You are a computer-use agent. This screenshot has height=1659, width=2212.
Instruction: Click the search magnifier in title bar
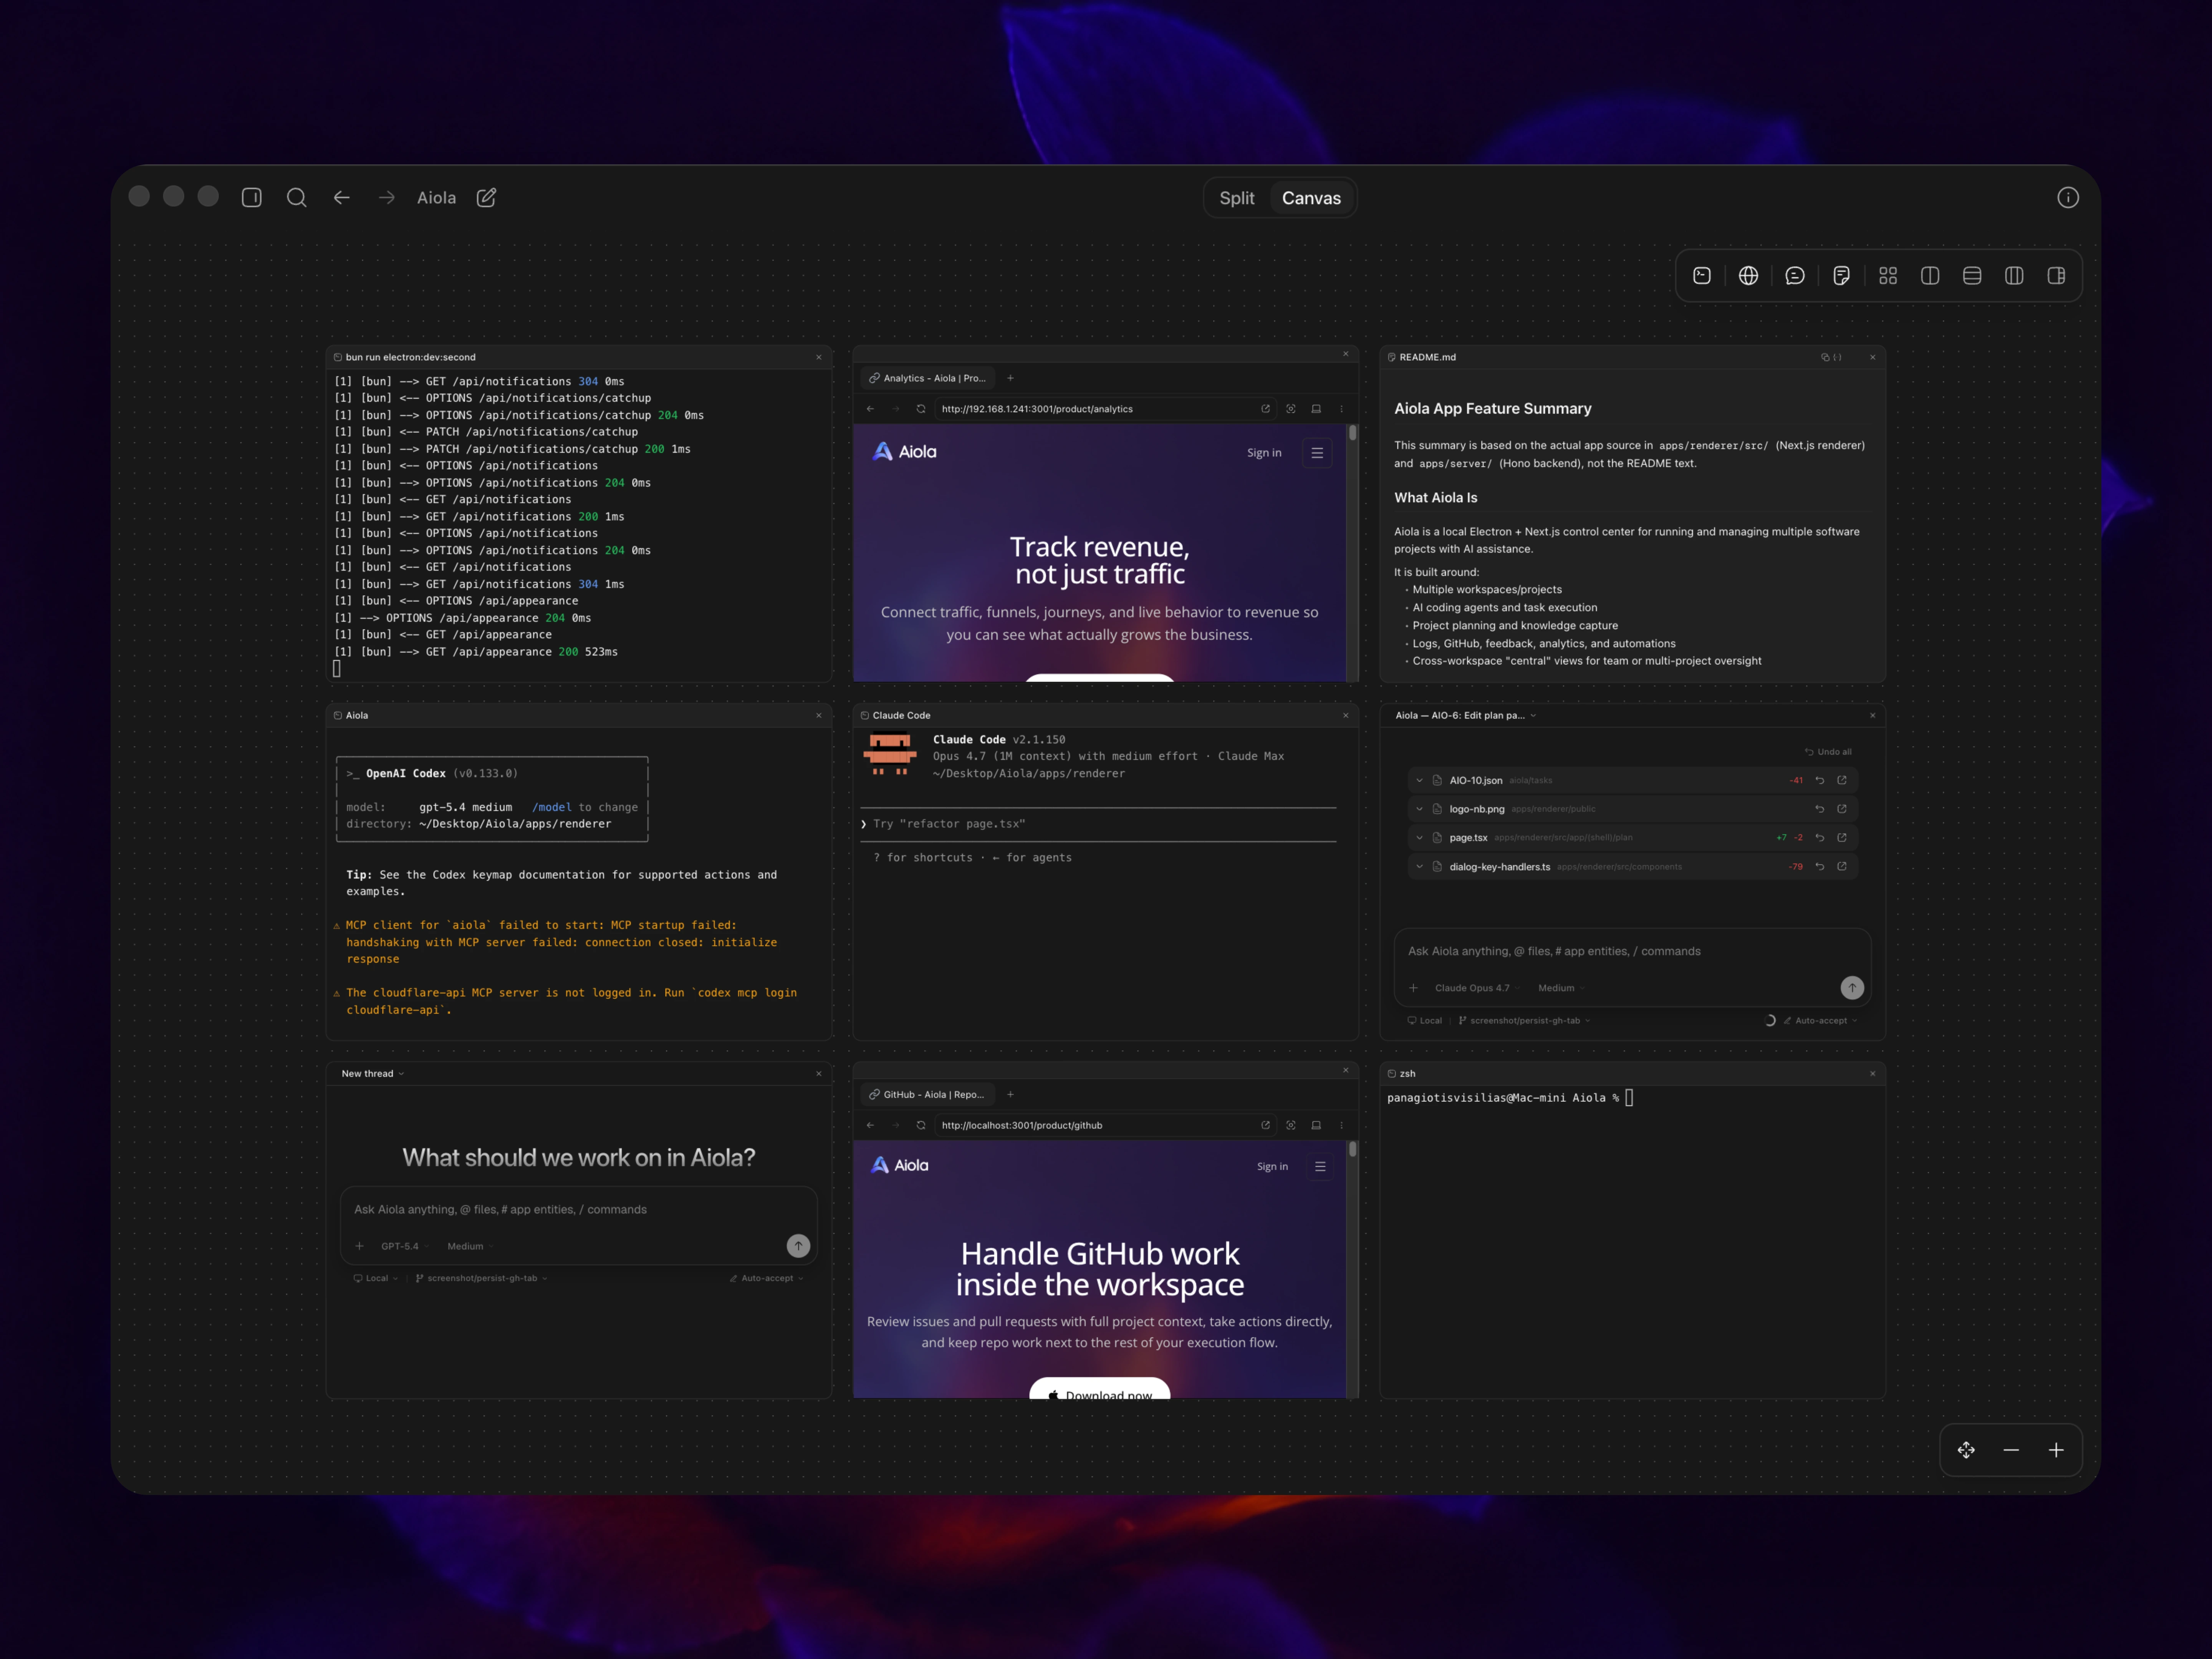pos(296,198)
